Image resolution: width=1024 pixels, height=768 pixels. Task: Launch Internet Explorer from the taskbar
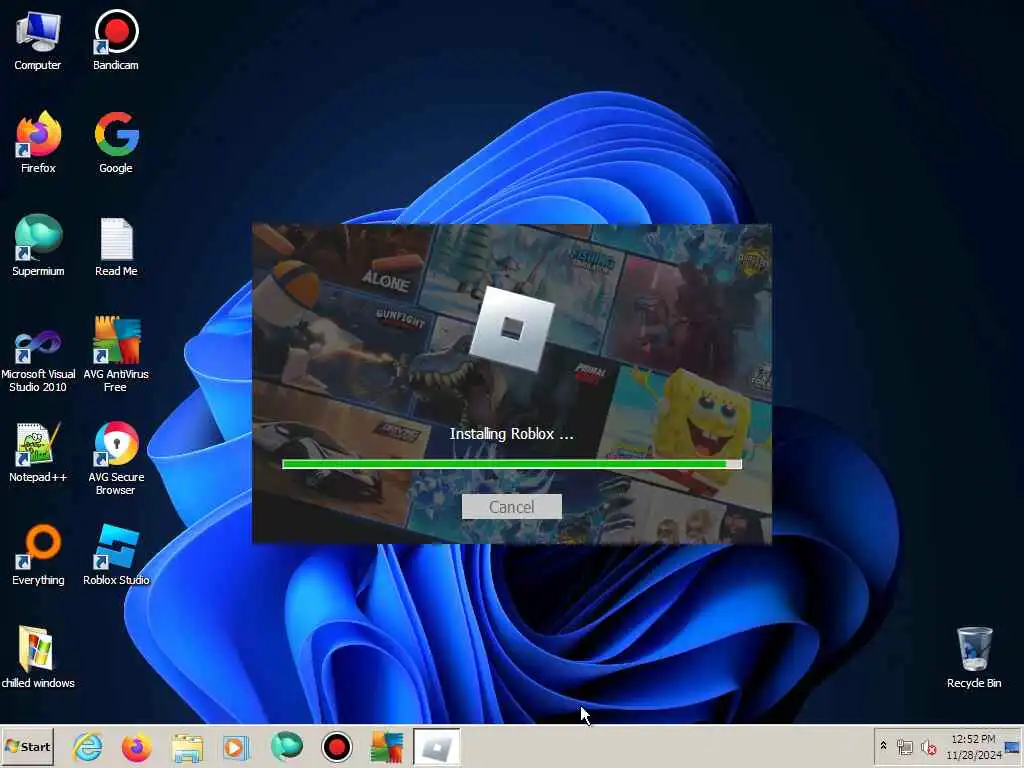pos(88,747)
